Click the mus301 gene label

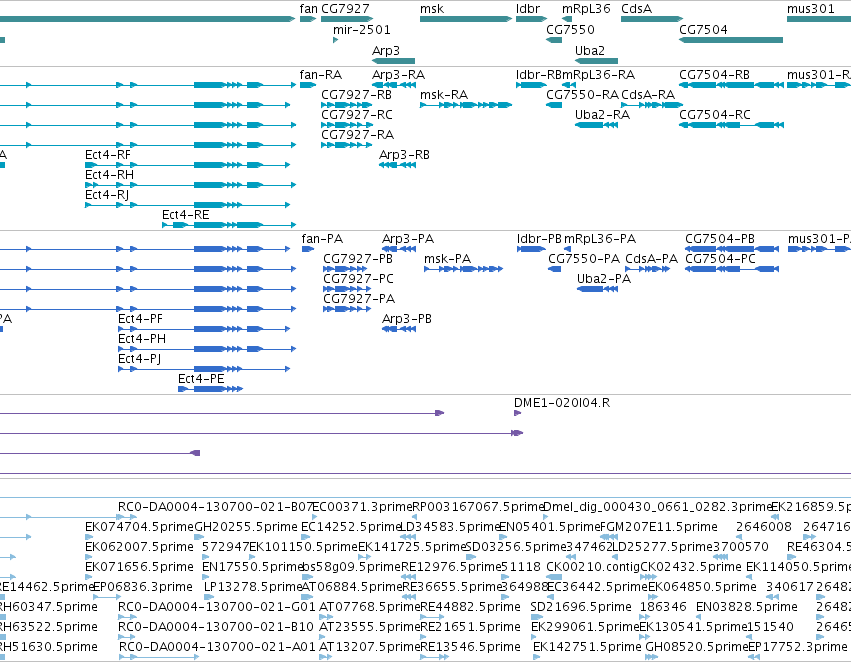tap(811, 9)
